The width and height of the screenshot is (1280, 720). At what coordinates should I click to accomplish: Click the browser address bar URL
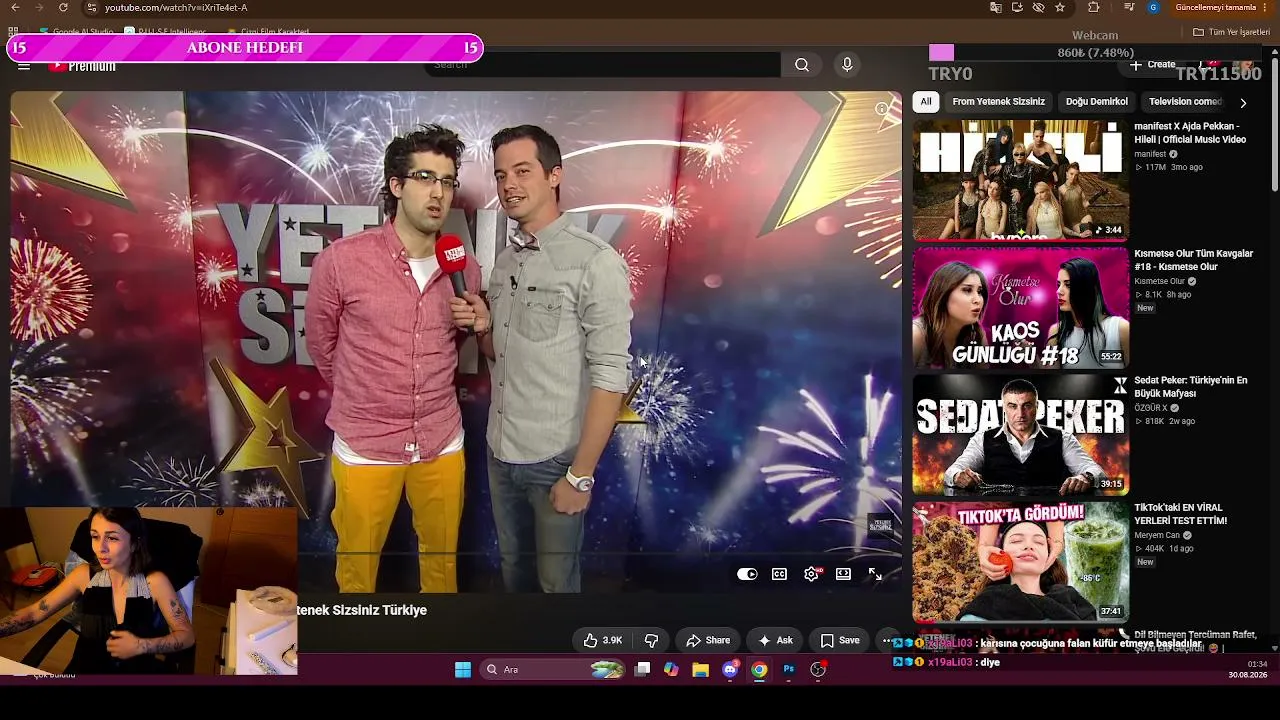(x=176, y=7)
